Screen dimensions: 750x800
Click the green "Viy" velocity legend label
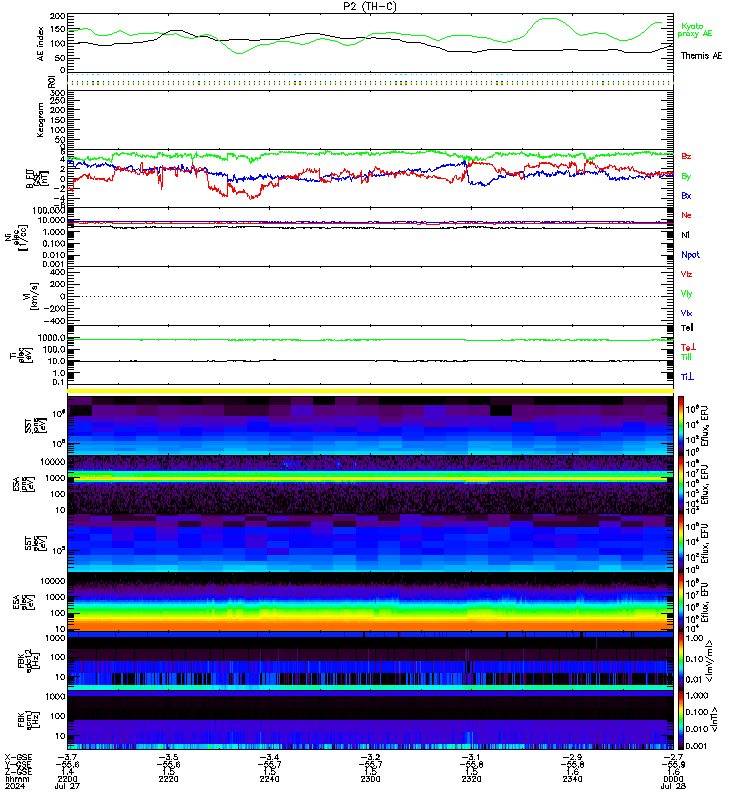[686, 294]
